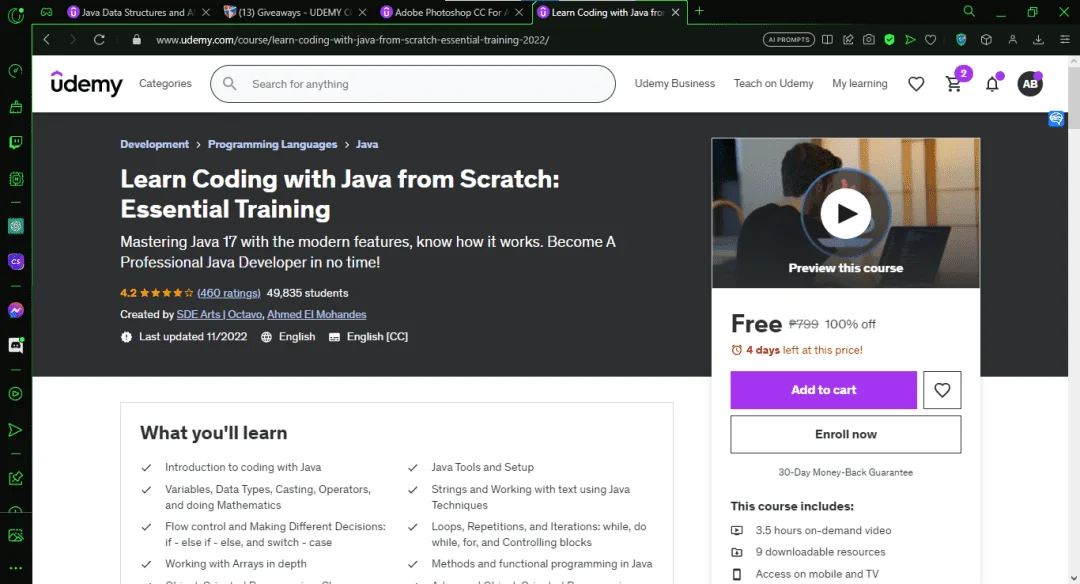Open the image gallery icon in sidebar

click(x=15, y=535)
